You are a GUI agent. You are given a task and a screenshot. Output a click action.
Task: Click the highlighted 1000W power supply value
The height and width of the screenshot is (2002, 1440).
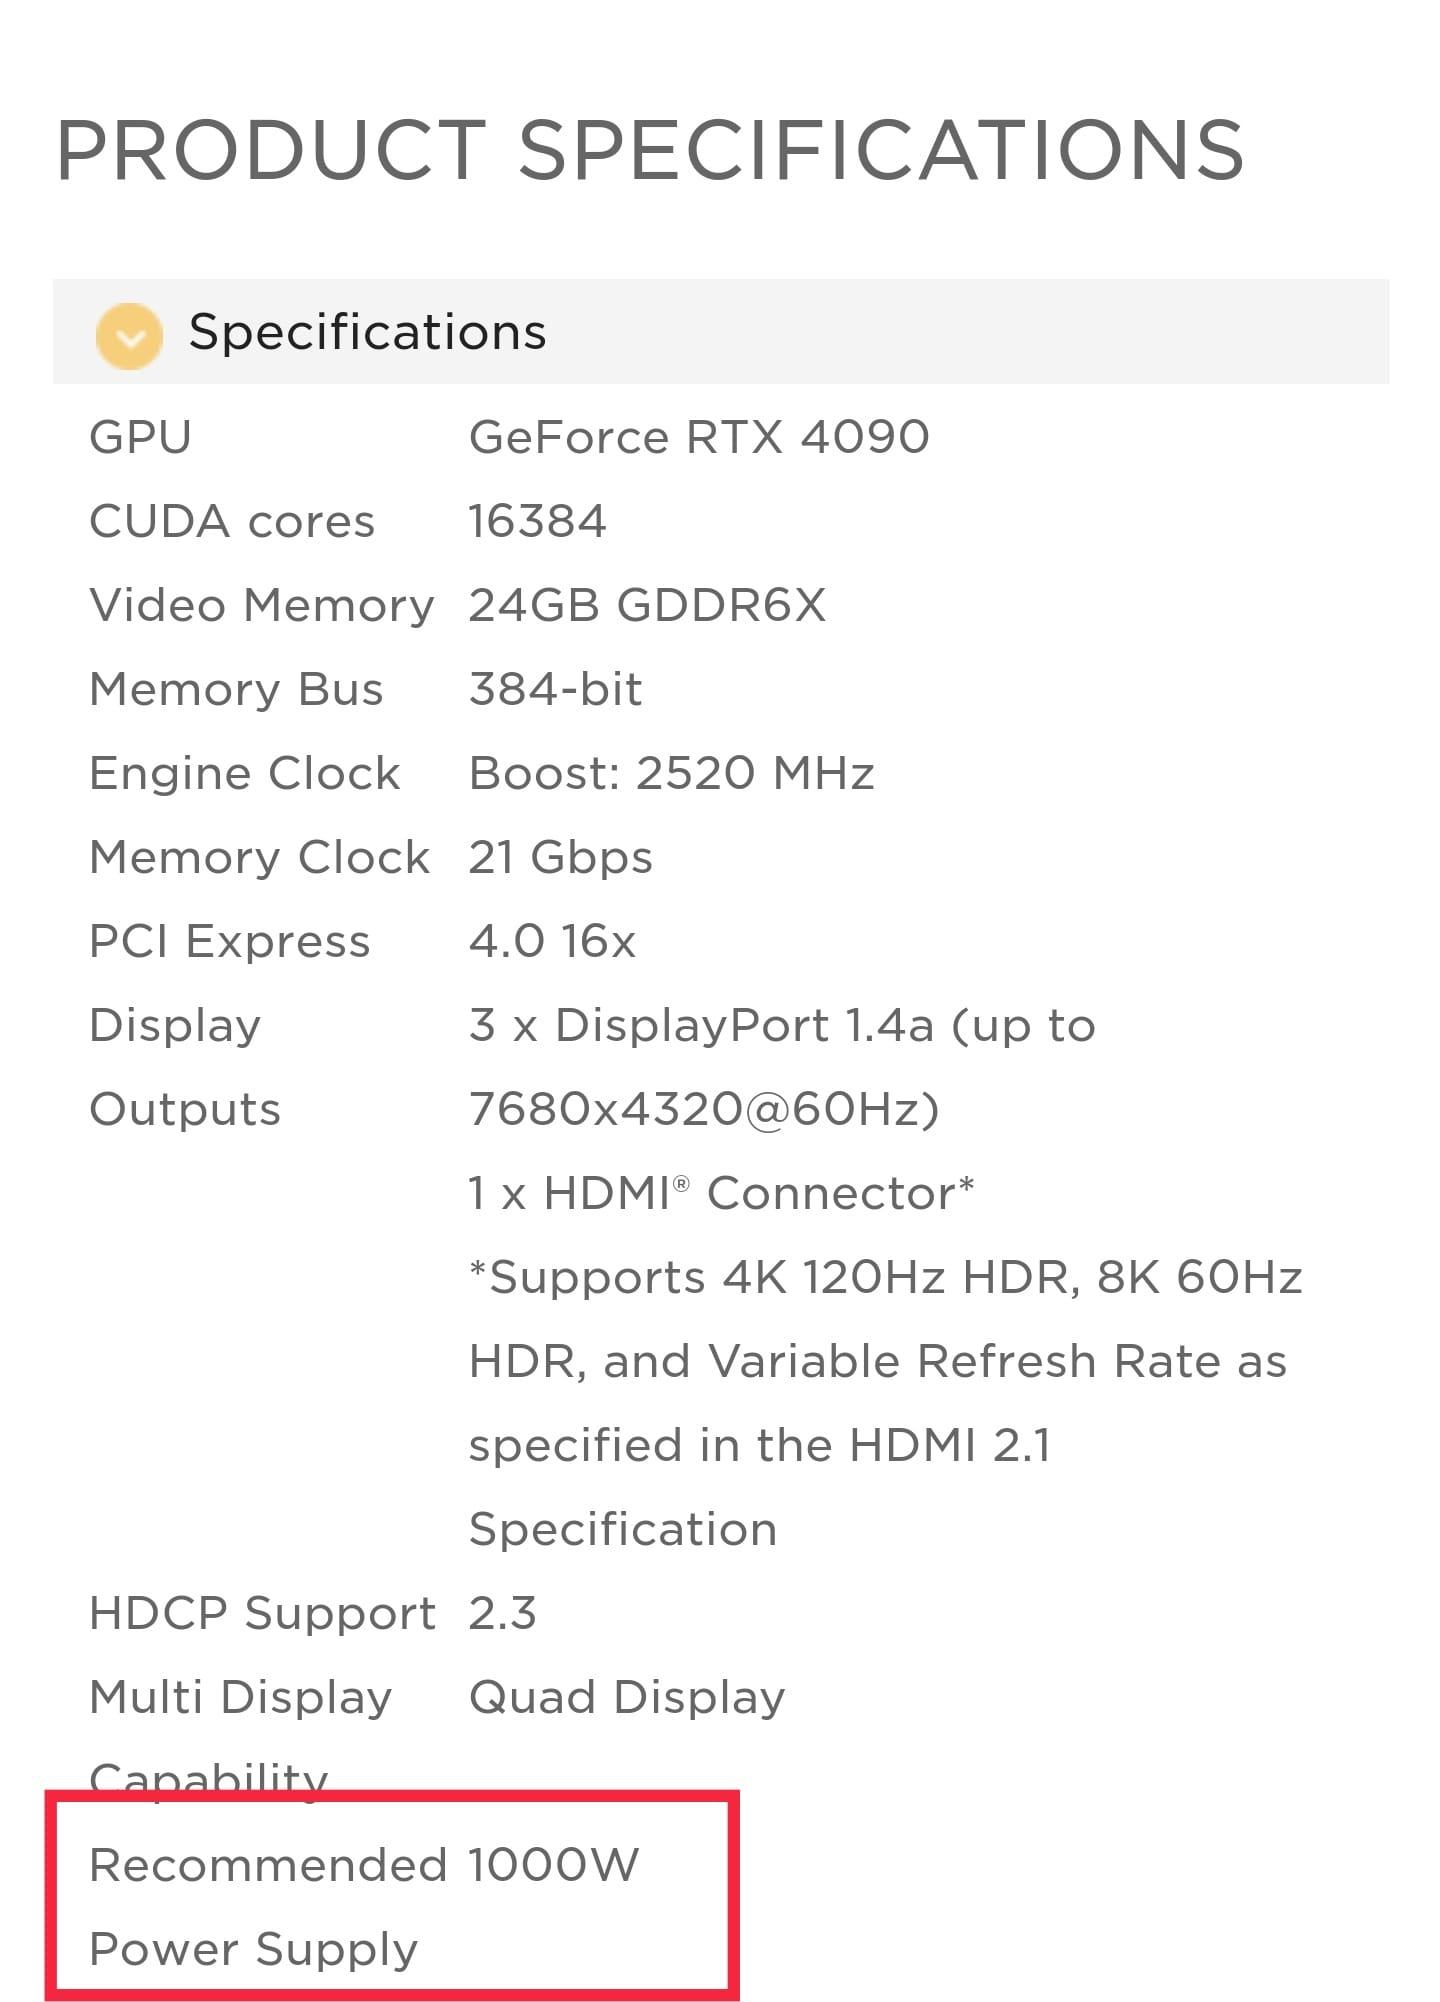[x=553, y=1865]
